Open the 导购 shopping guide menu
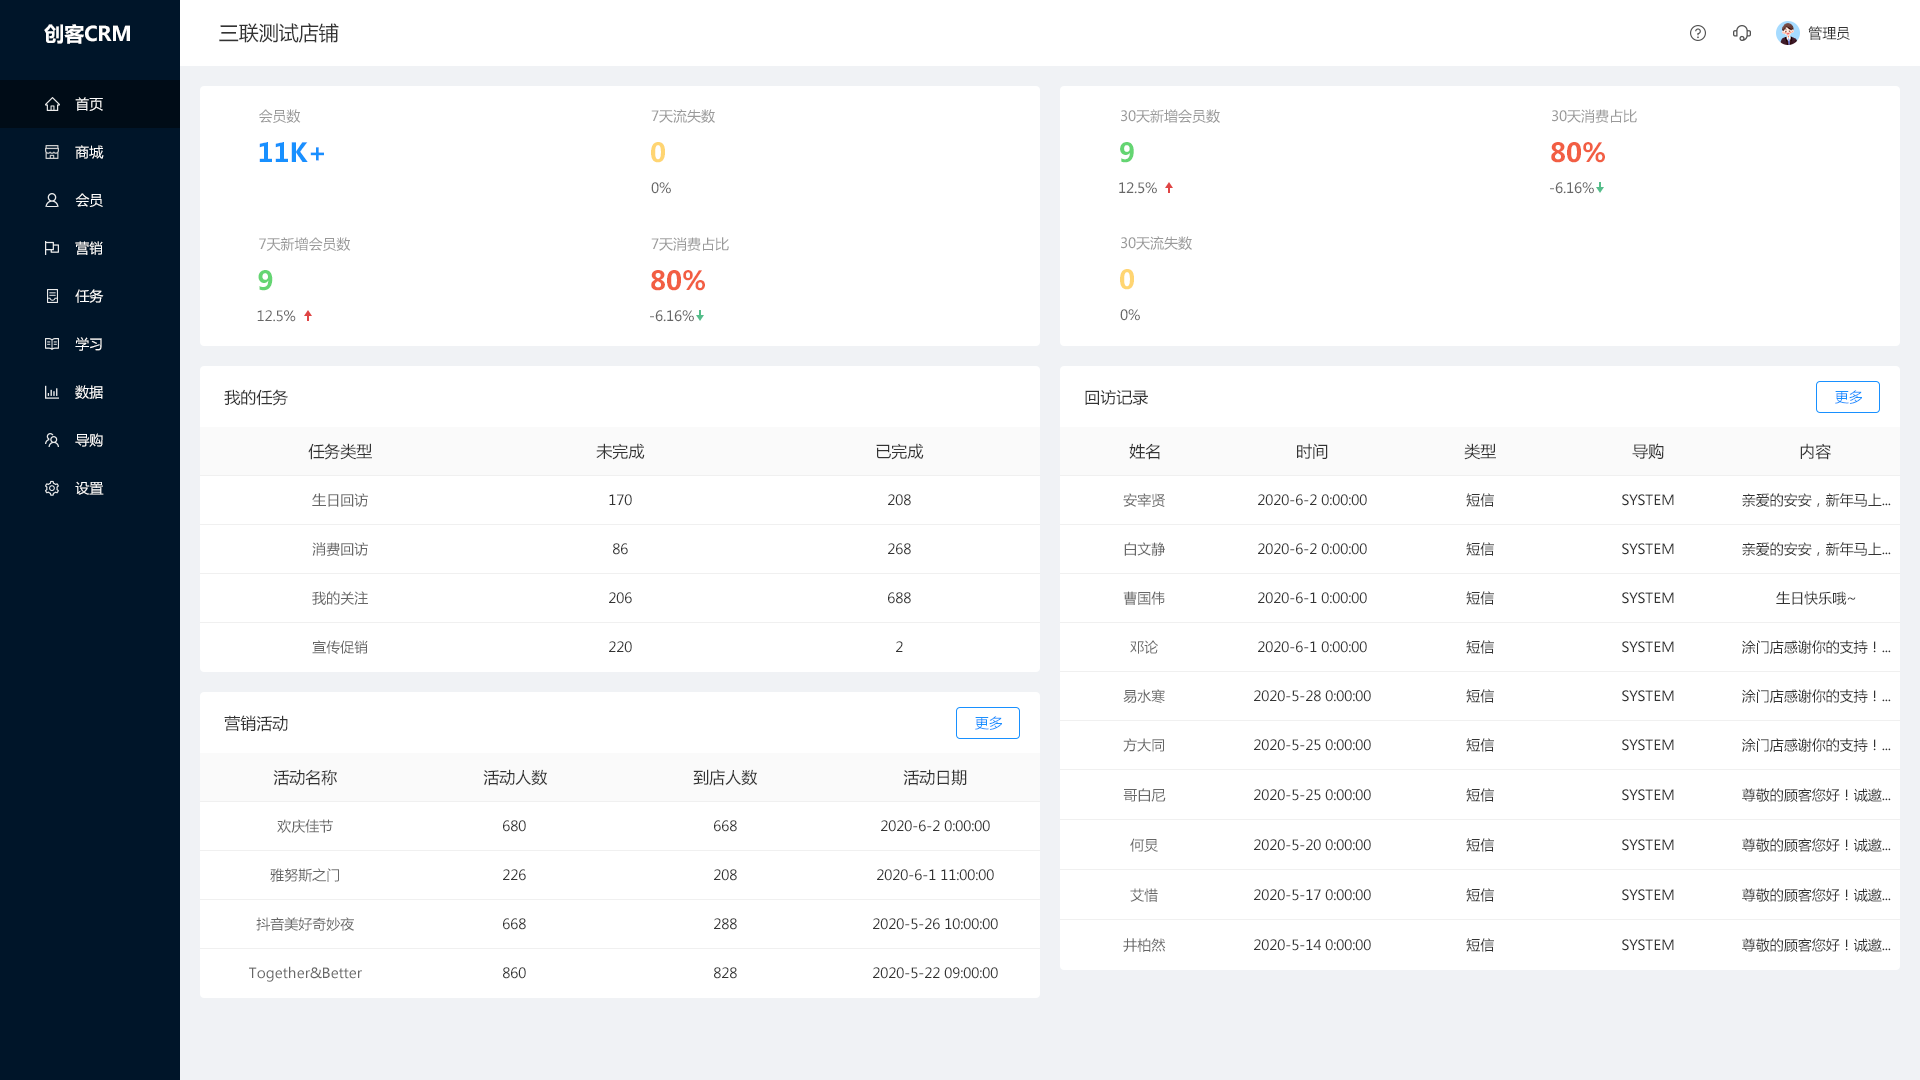Viewport: 1920px width, 1080px height. (88, 440)
